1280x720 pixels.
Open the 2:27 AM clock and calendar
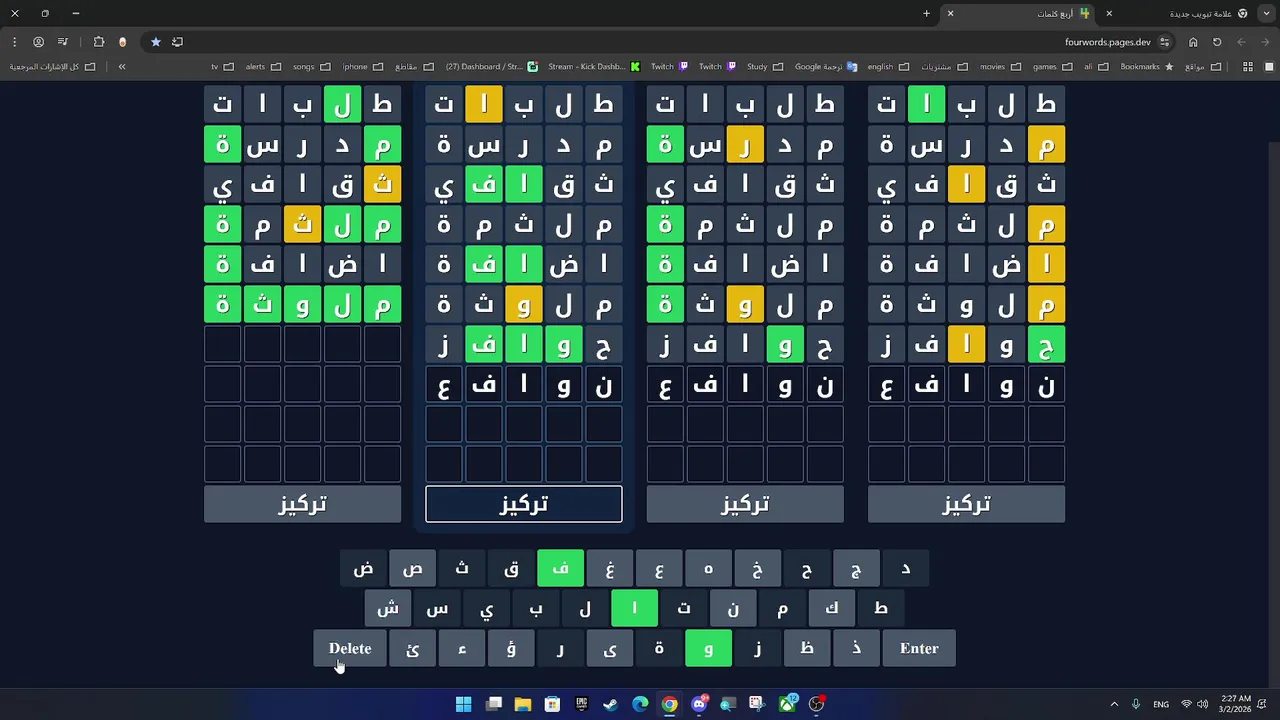(1236, 704)
